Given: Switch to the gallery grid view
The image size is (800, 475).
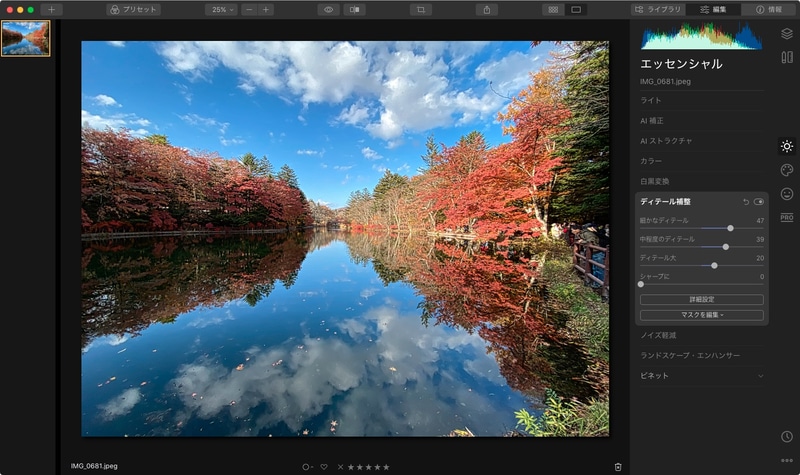Looking at the screenshot, I should [553, 10].
